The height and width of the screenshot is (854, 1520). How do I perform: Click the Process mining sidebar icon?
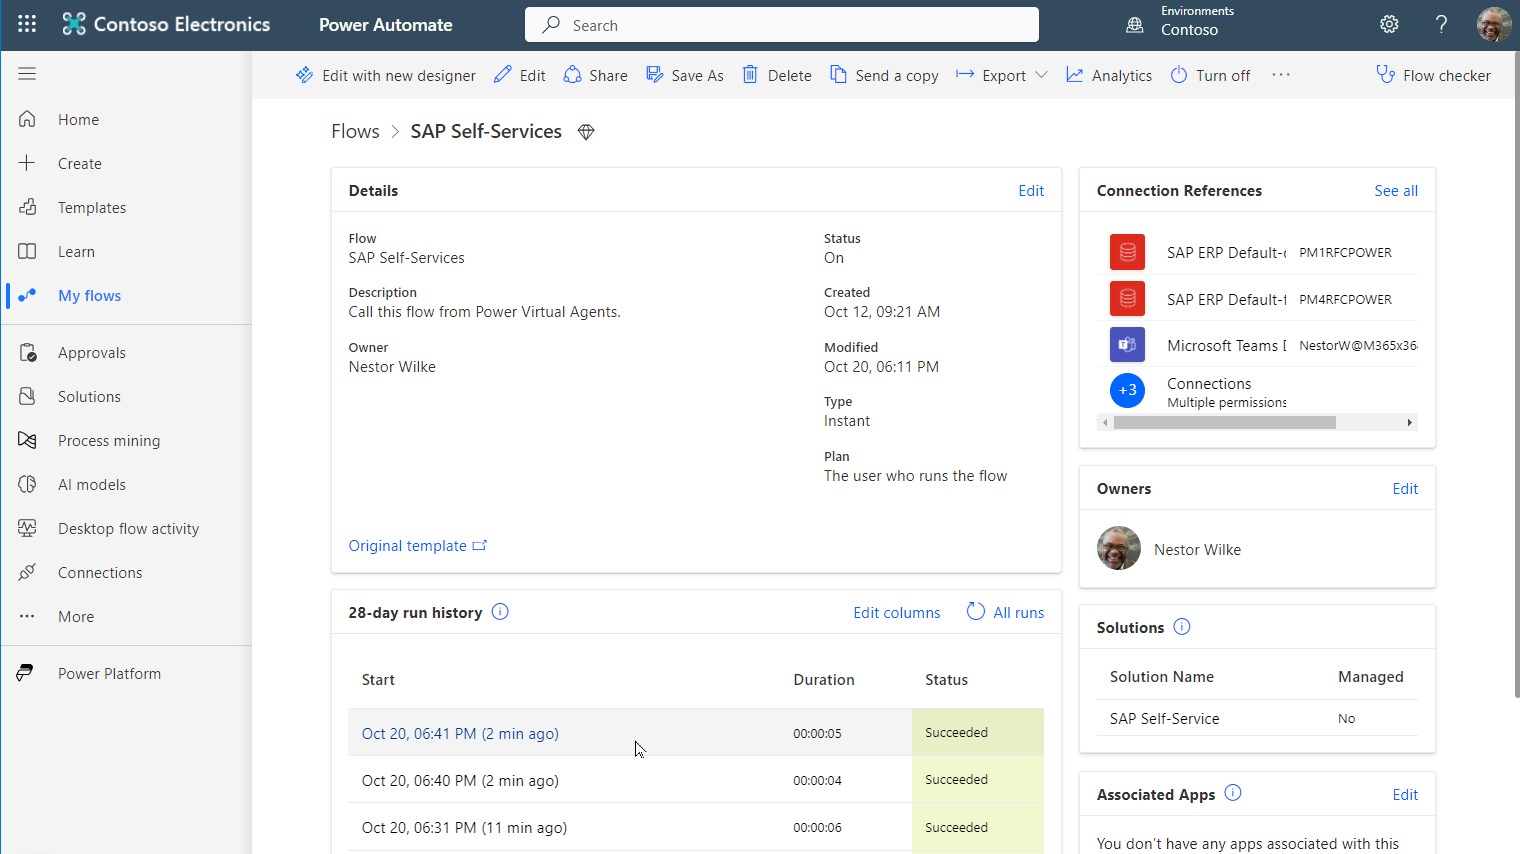pos(27,440)
